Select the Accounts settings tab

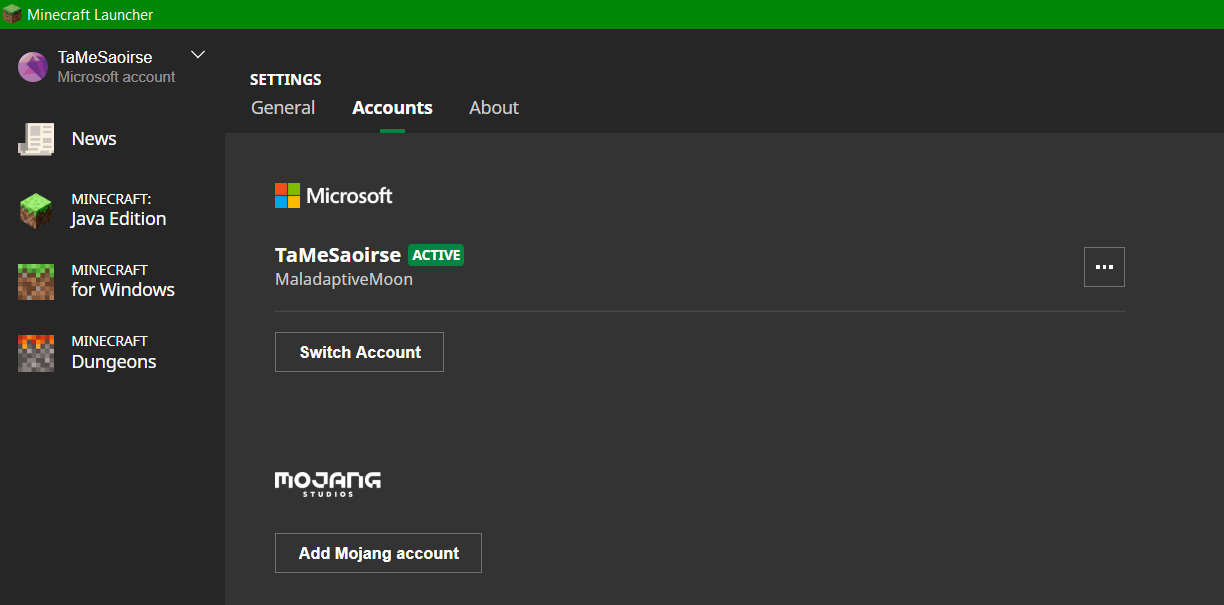point(392,108)
